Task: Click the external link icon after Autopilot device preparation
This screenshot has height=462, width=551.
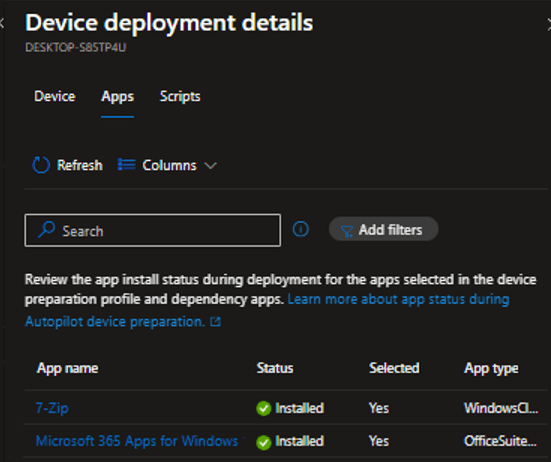Action: click(x=215, y=321)
